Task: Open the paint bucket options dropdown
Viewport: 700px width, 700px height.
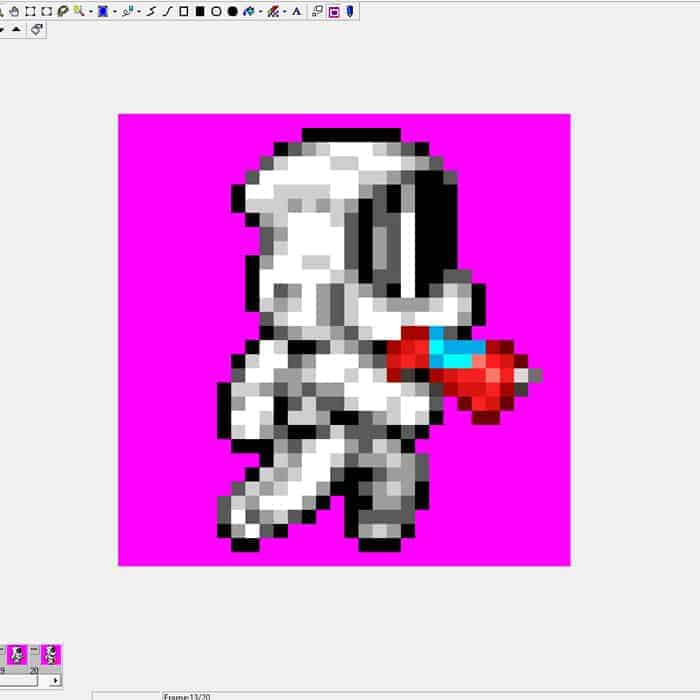Action: click(x=260, y=12)
